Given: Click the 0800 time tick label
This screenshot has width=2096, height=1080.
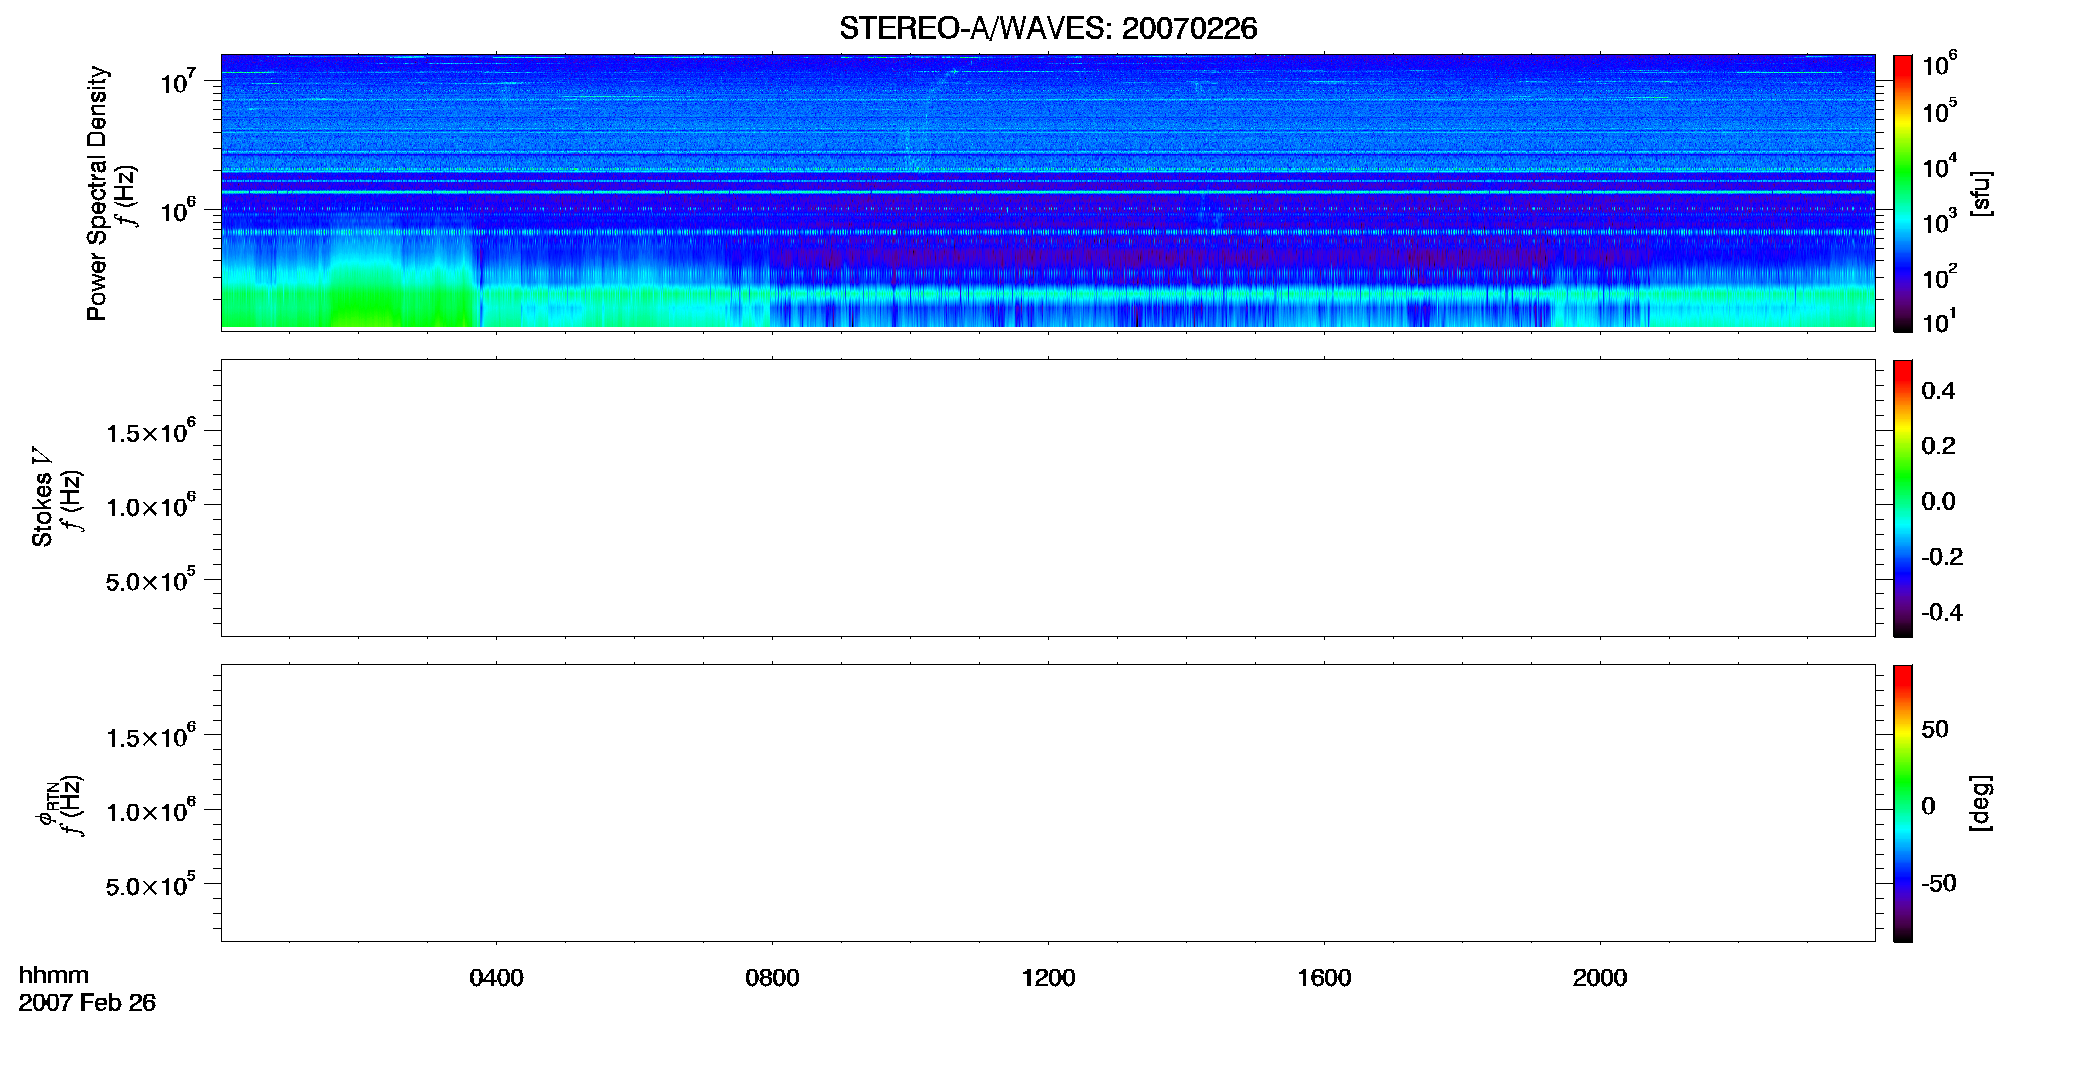Looking at the screenshot, I should [772, 978].
